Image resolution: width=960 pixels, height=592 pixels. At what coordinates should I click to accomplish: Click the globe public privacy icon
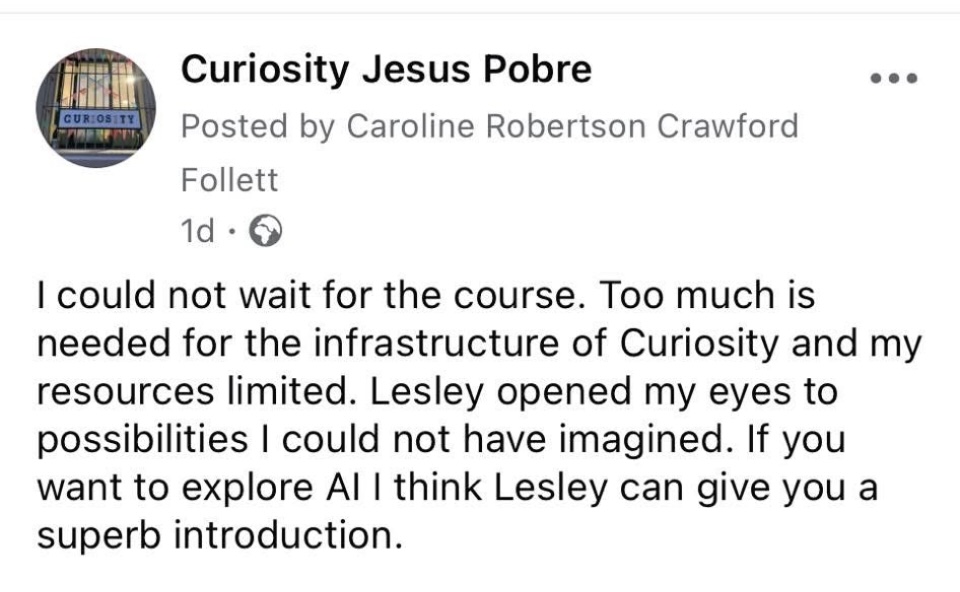(265, 233)
